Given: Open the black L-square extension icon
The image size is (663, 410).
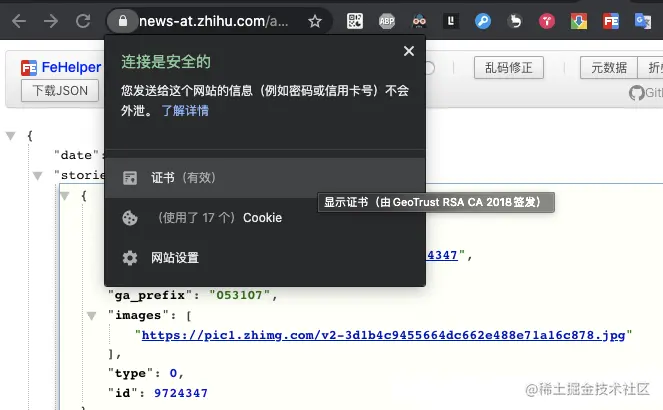Looking at the screenshot, I should pos(451,21).
